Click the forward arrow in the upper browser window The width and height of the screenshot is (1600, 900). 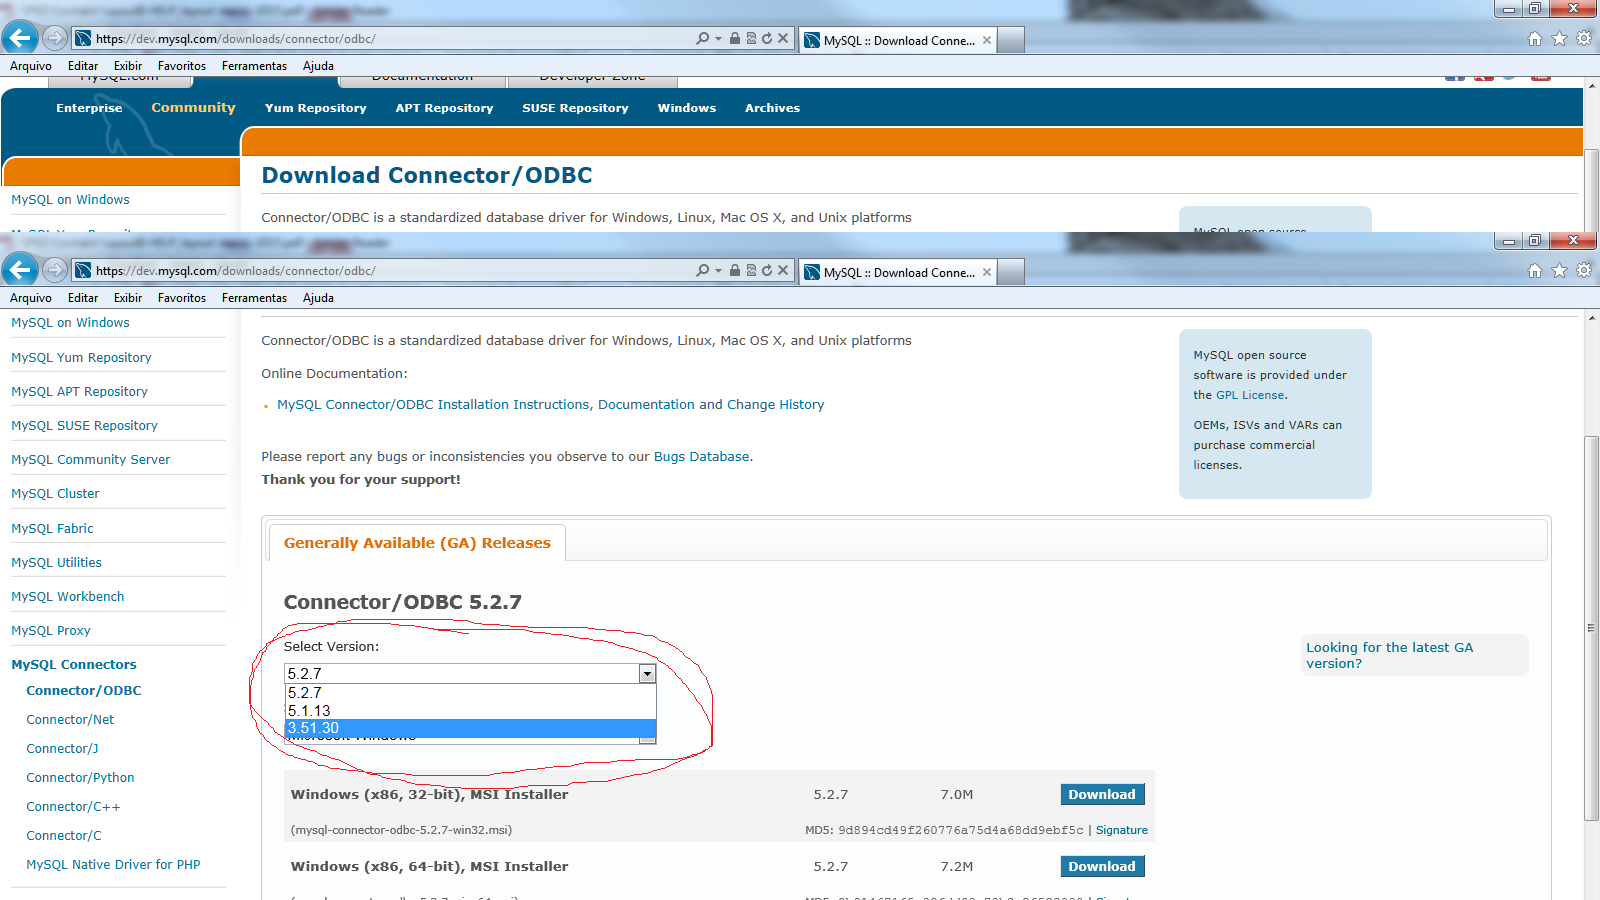pos(55,38)
